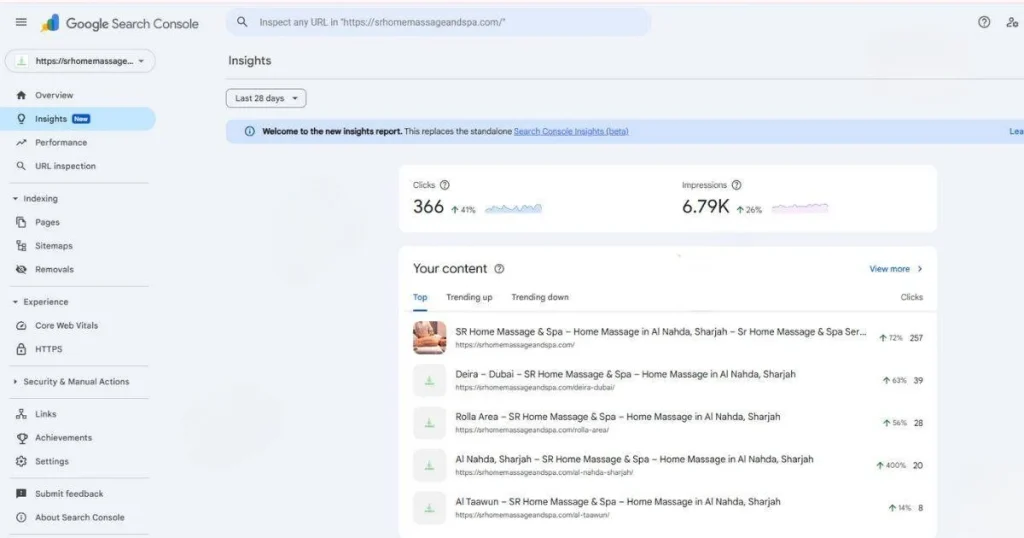Image resolution: width=1024 pixels, height=538 pixels.
Task: Click the help icon next to Impressions
Action: pos(737,185)
